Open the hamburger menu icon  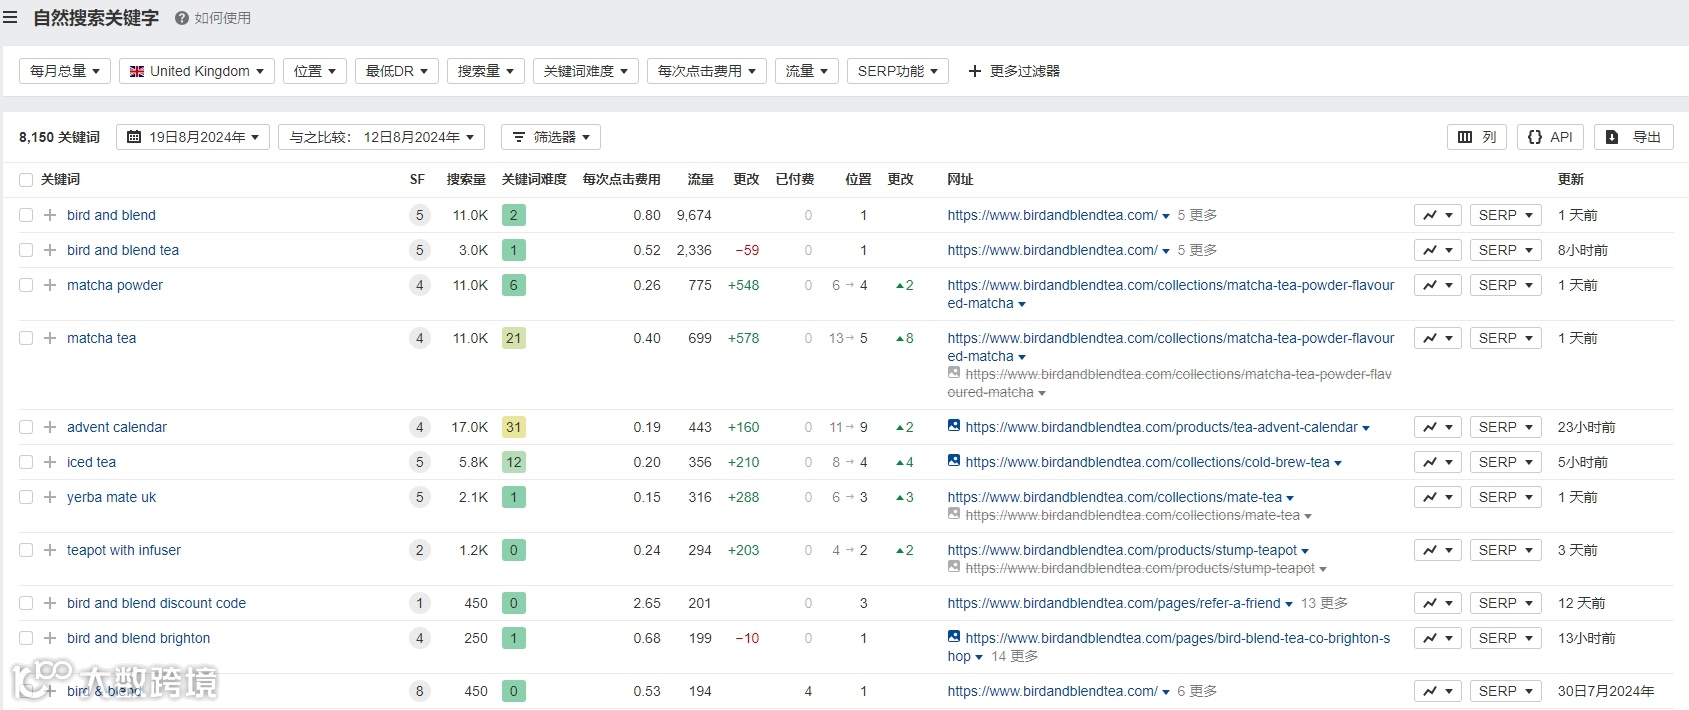(10, 17)
